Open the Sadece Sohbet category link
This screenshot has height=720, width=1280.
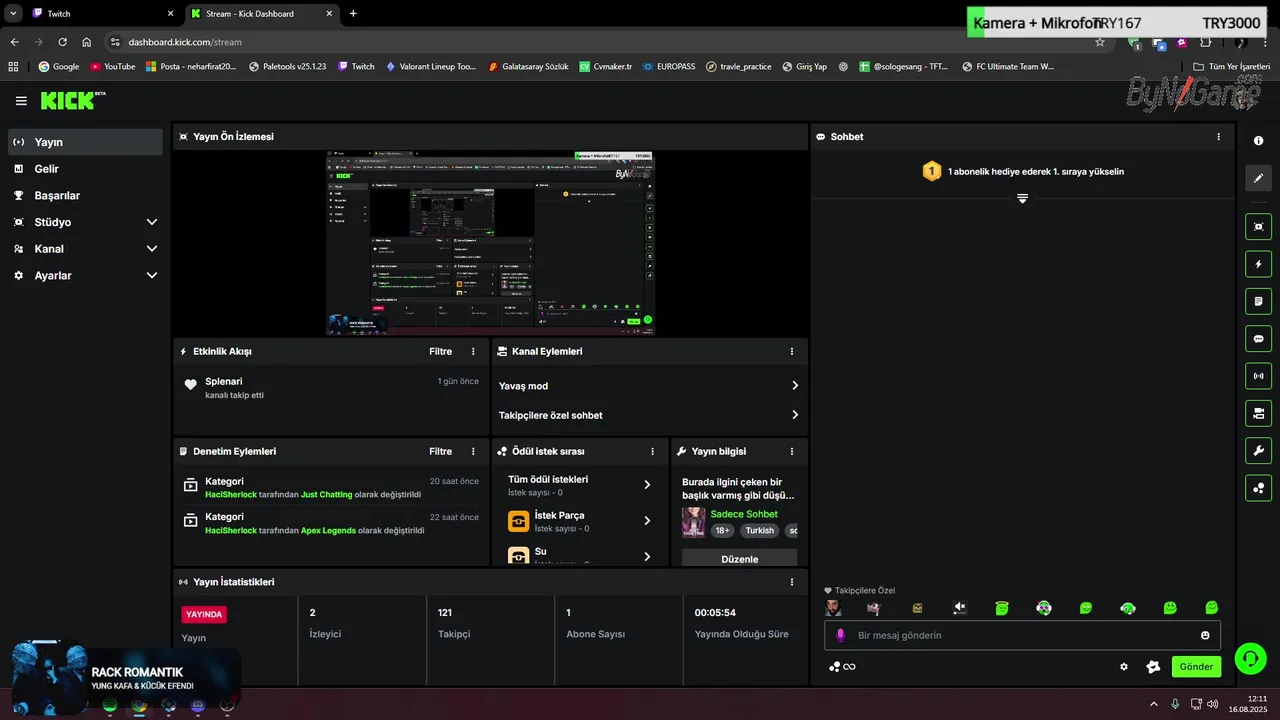click(x=744, y=514)
